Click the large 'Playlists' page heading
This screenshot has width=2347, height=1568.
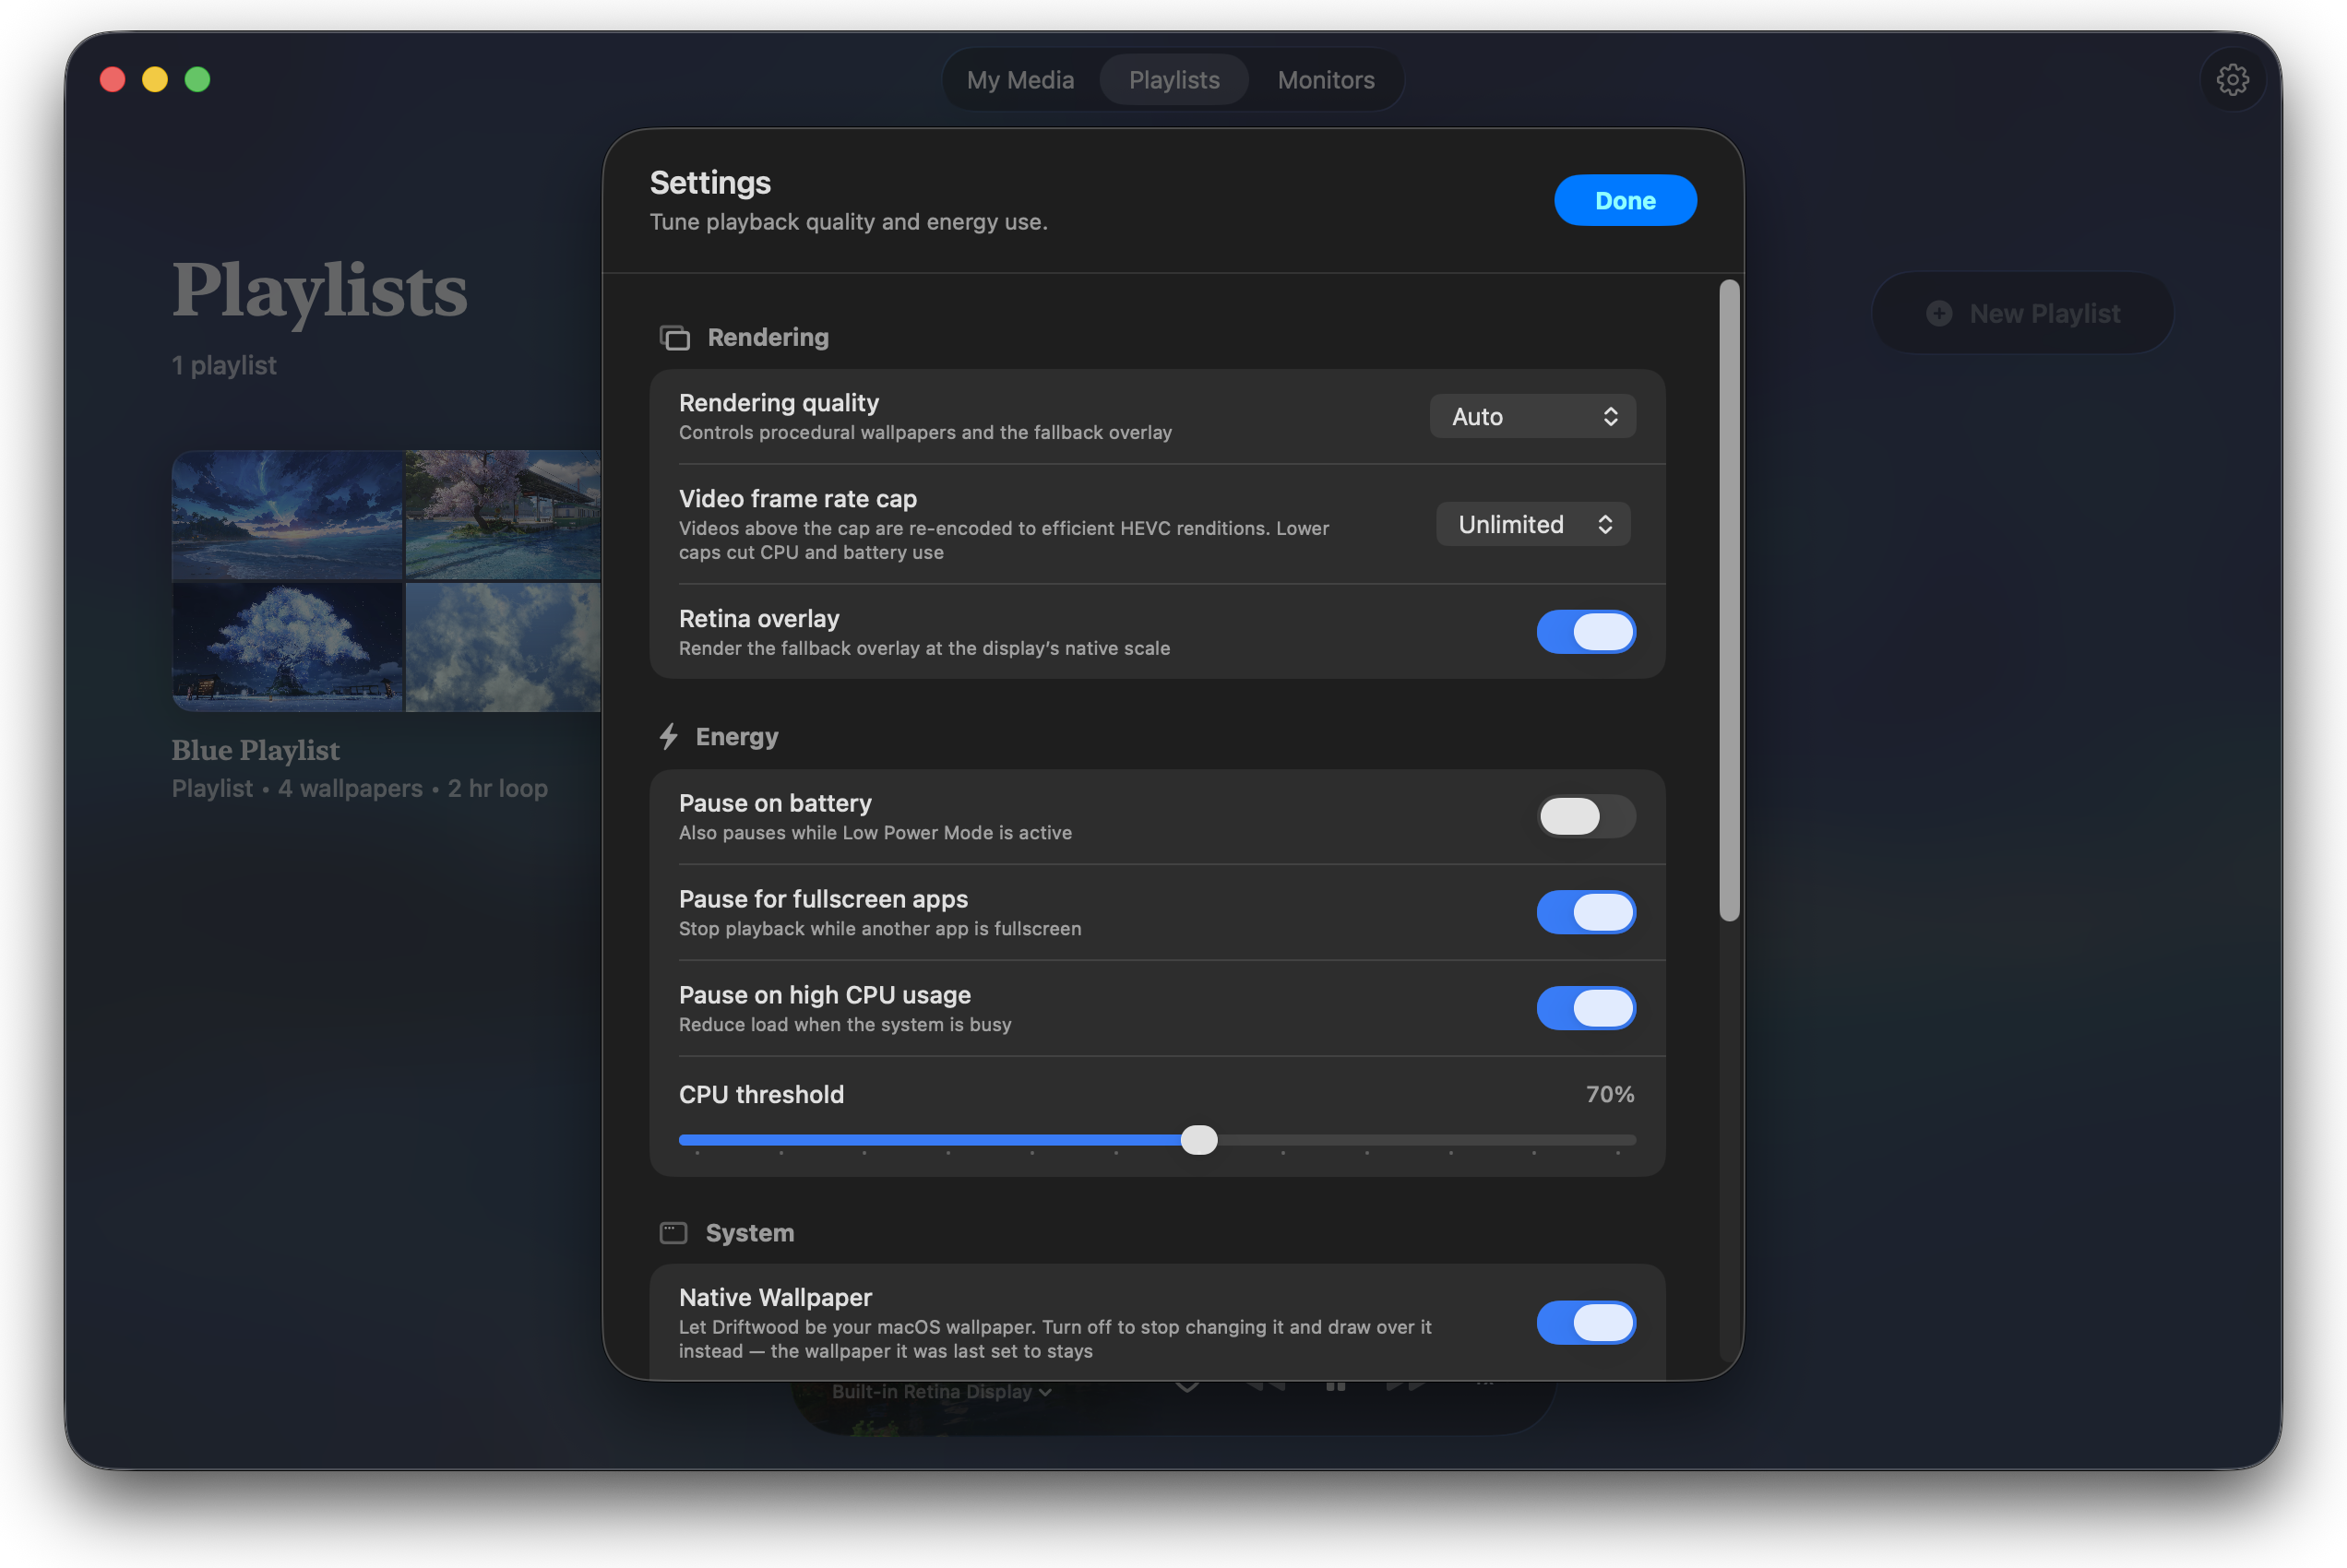pyautogui.click(x=320, y=291)
